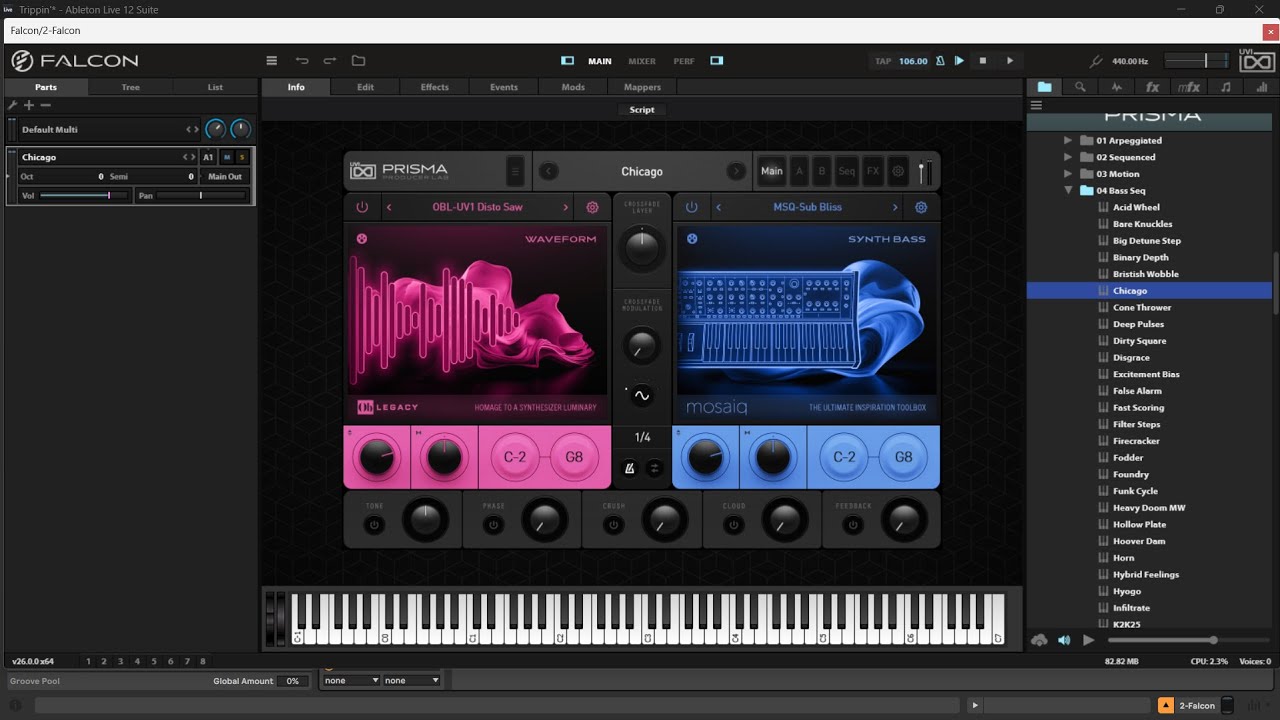Remove part with the minus icon
This screenshot has height=720, width=1280.
(x=45, y=105)
